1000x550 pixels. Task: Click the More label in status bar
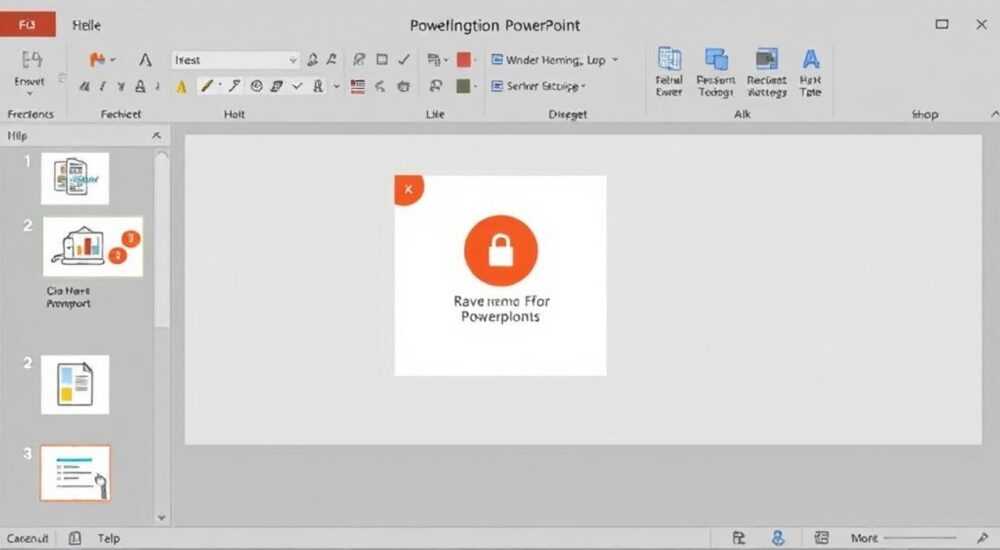coord(864,539)
